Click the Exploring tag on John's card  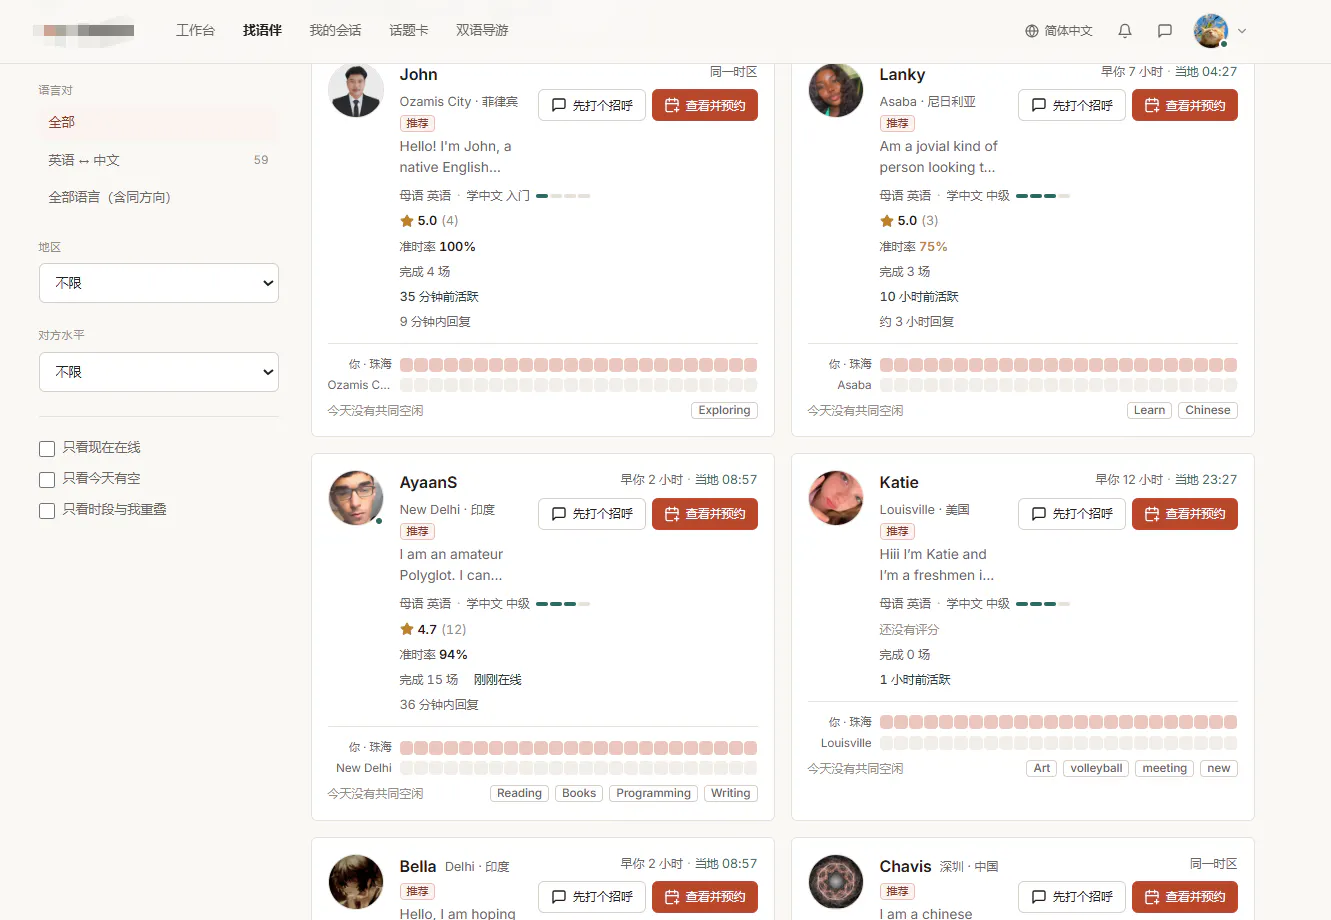[x=724, y=411]
